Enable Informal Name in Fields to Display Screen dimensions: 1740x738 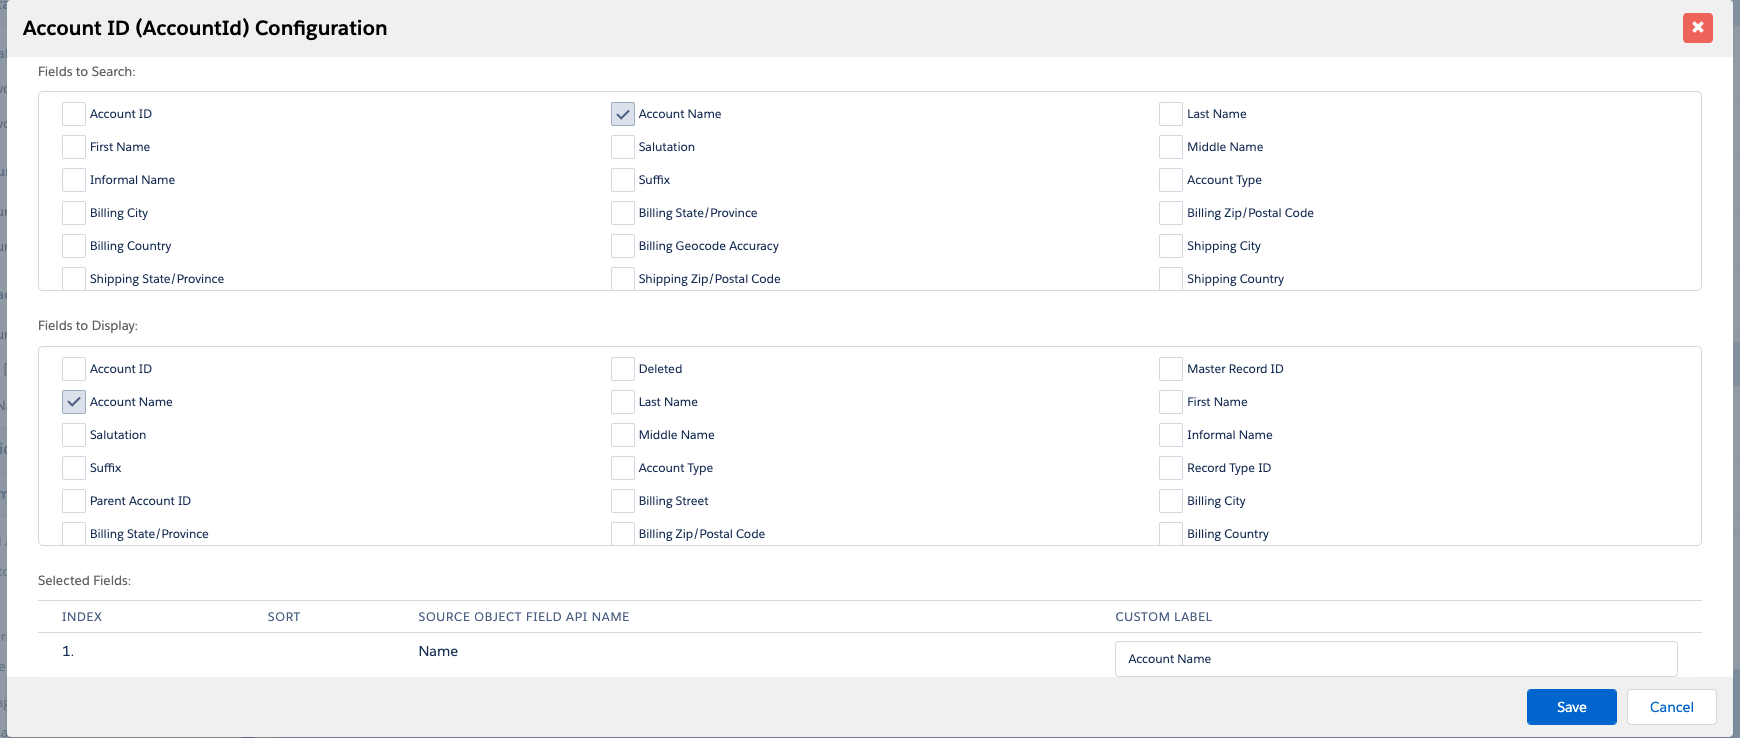point(1171,435)
